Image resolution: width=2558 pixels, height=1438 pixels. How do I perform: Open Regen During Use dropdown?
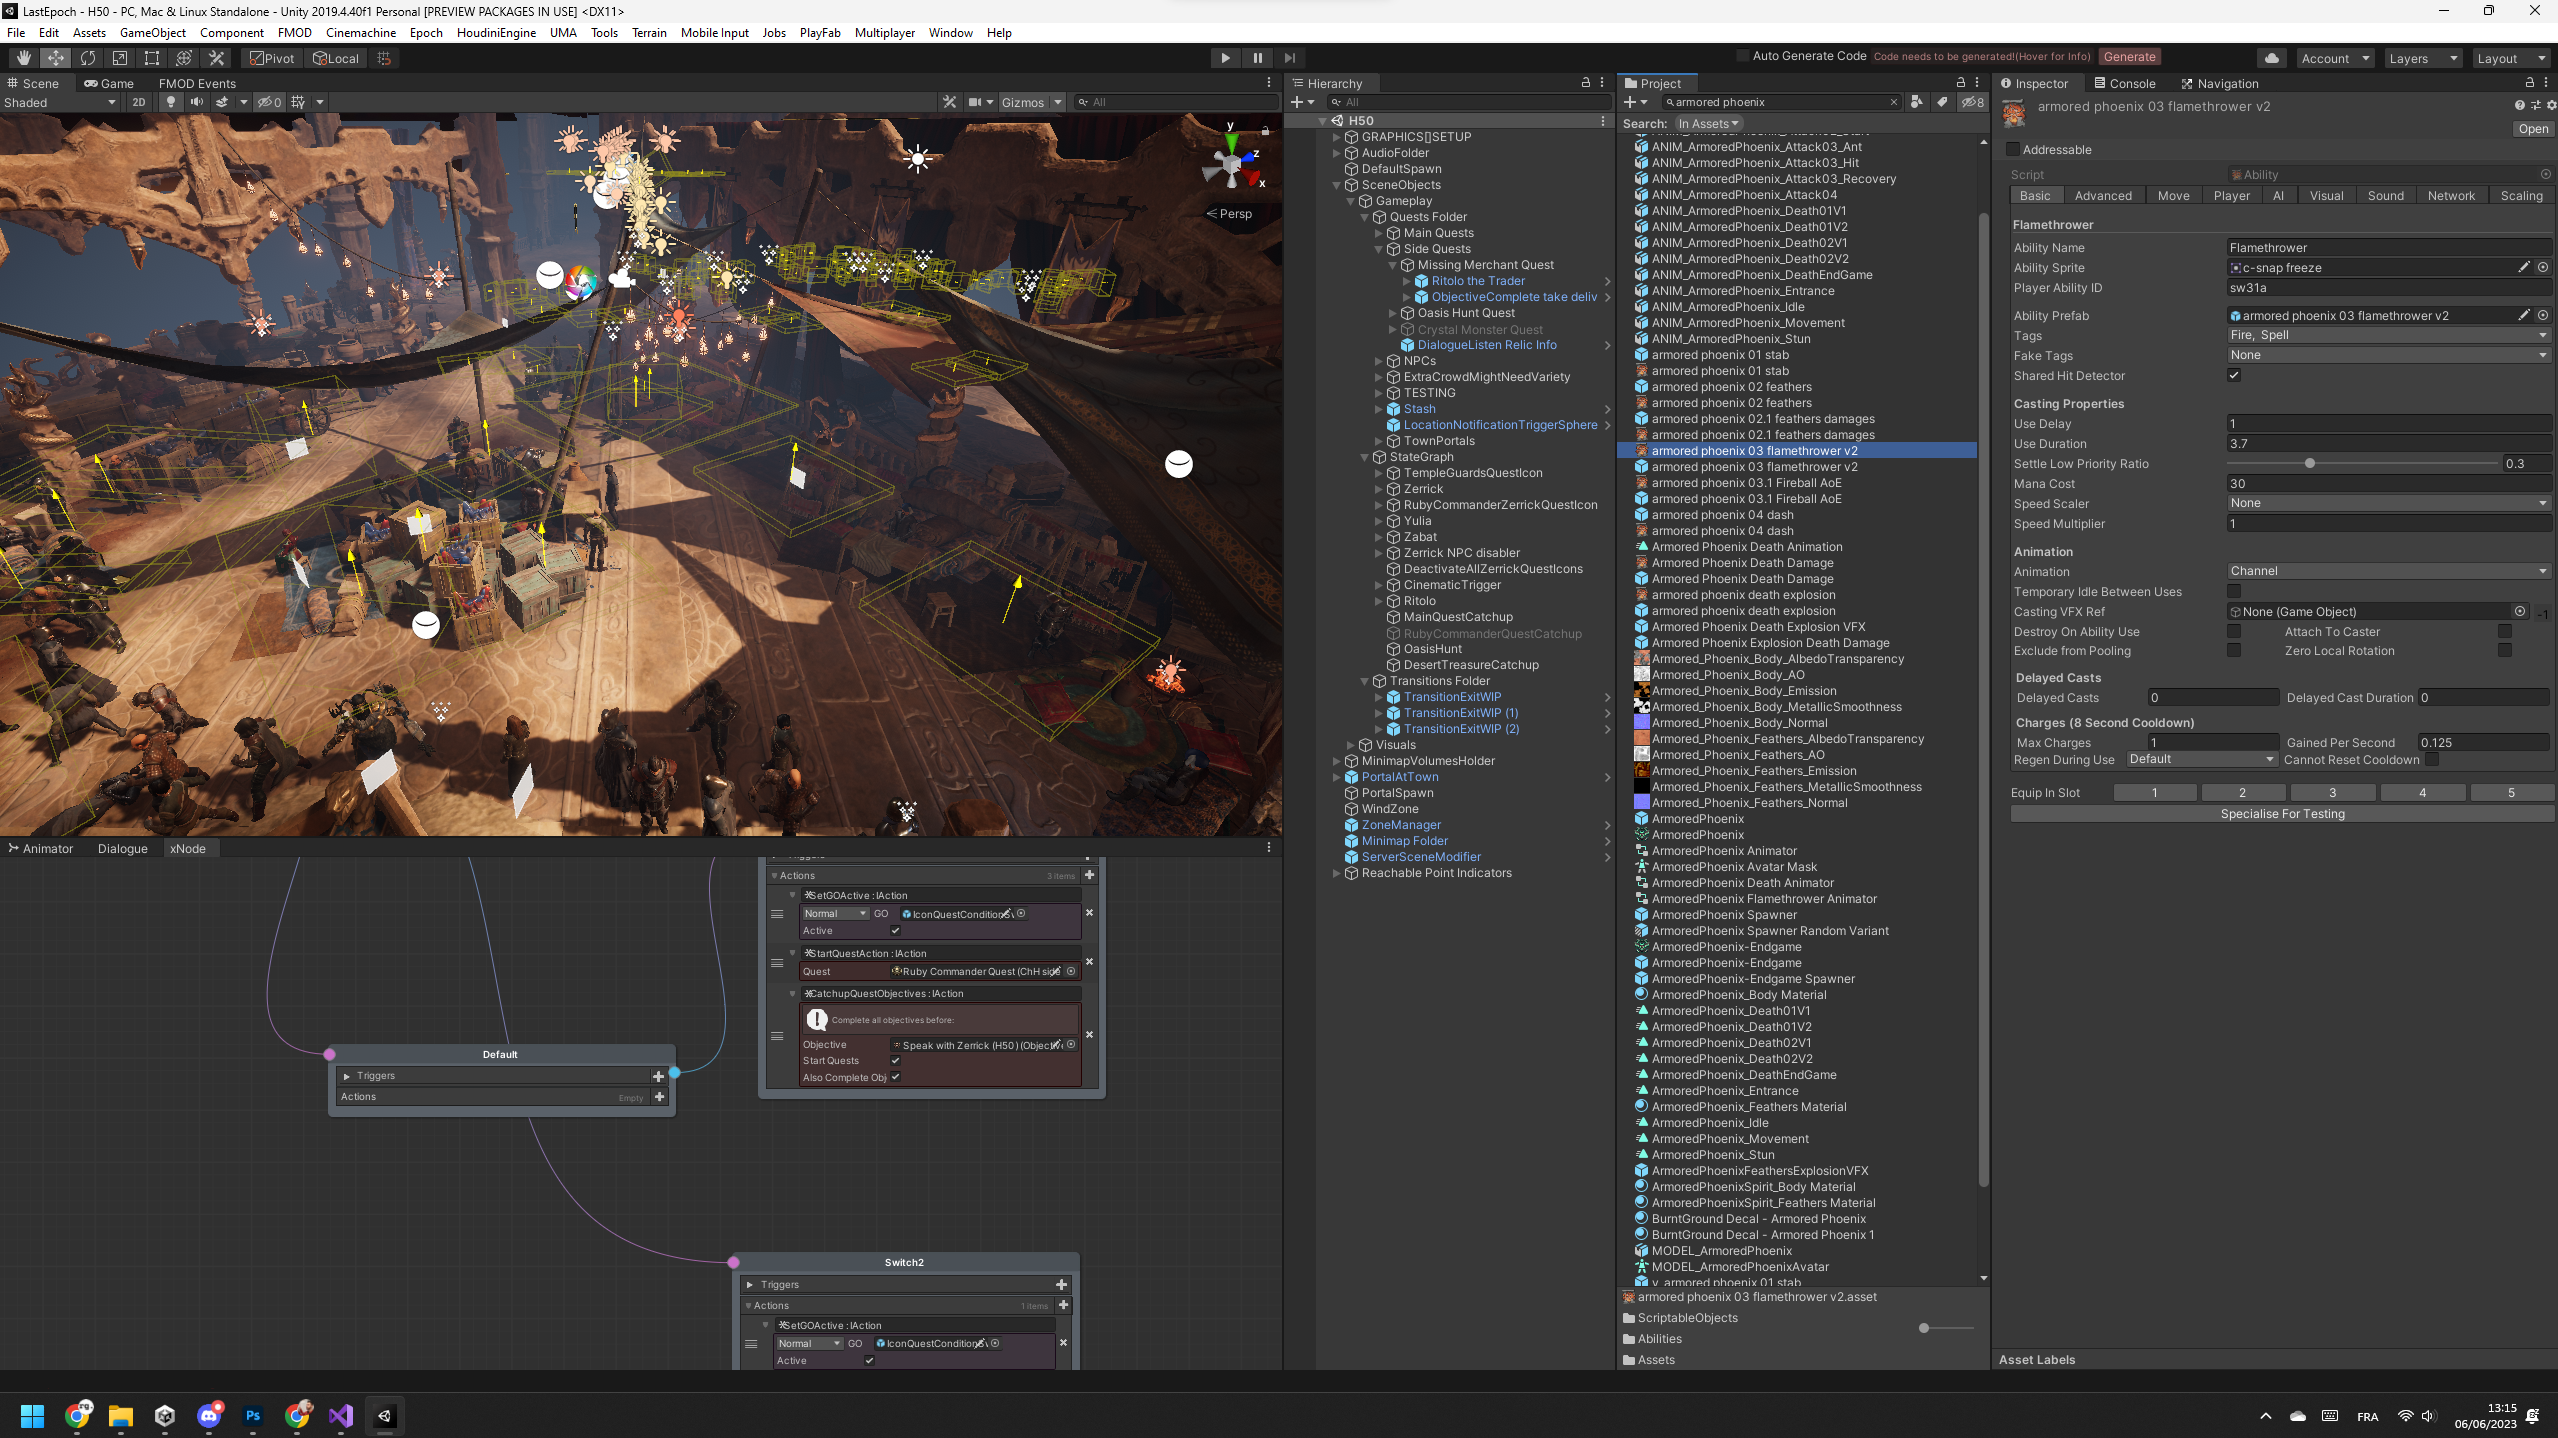tap(2201, 759)
